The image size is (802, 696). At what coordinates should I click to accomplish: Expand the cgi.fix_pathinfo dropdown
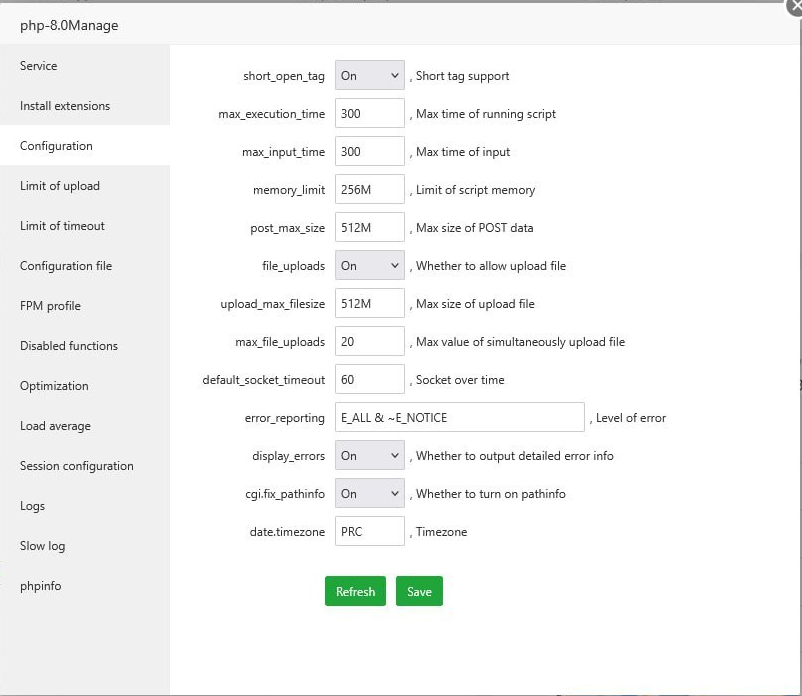369,494
